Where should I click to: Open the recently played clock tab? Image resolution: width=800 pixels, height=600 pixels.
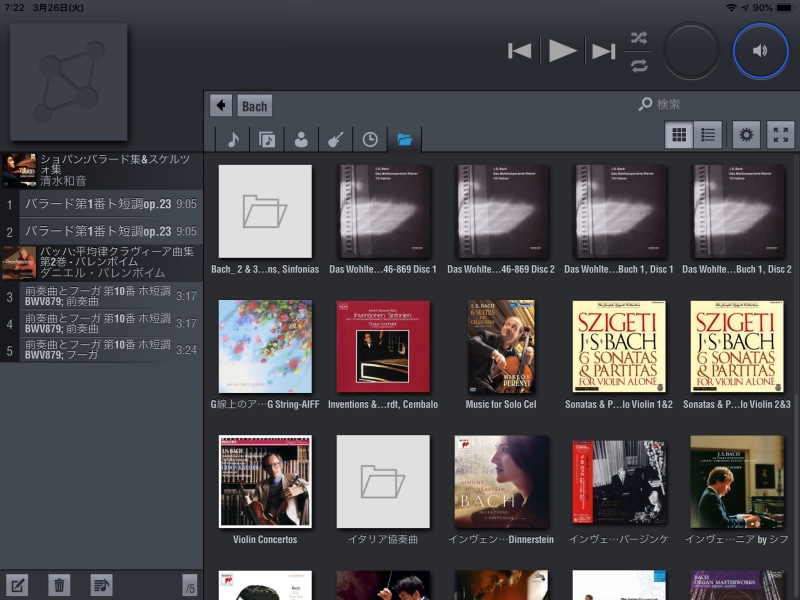pos(370,139)
